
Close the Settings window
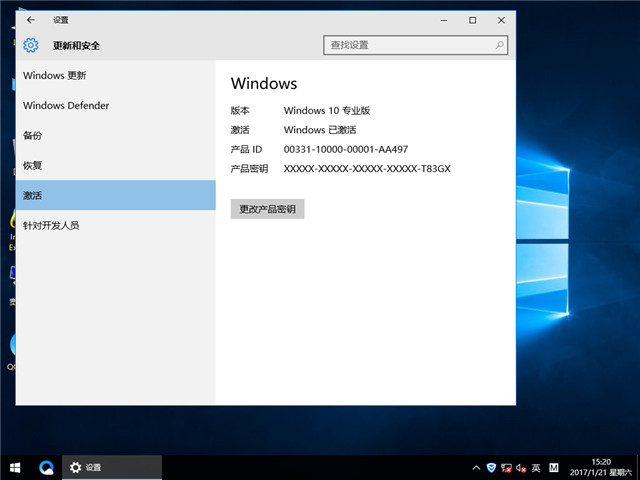[x=501, y=20]
